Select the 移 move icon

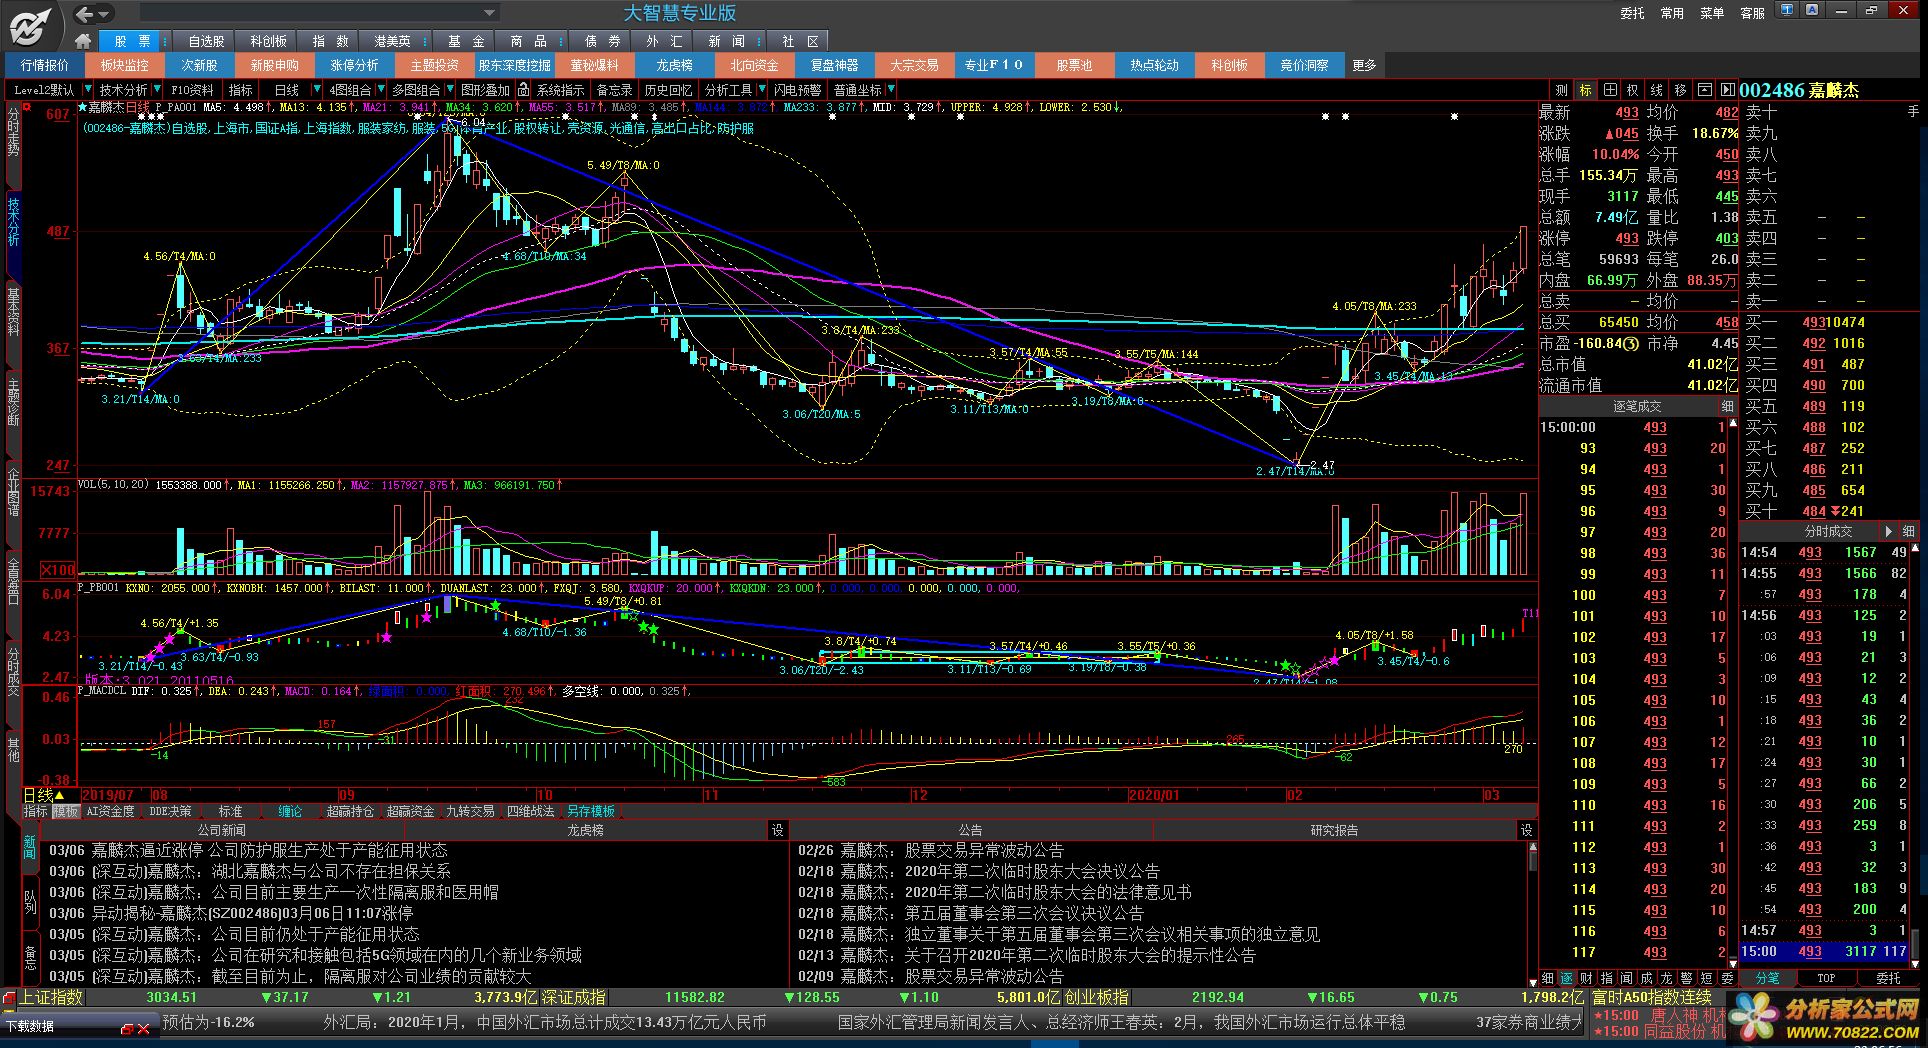pos(1681,90)
